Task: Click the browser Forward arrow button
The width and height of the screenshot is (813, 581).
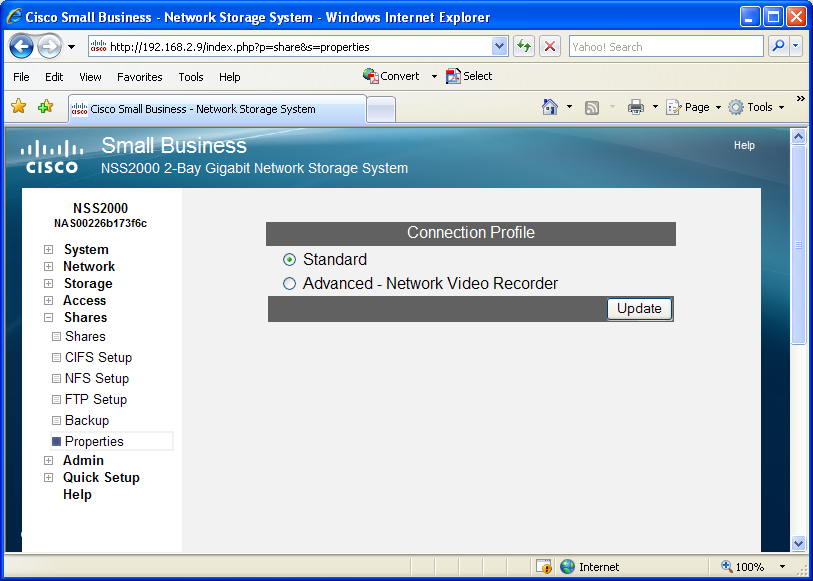Action: pos(50,47)
